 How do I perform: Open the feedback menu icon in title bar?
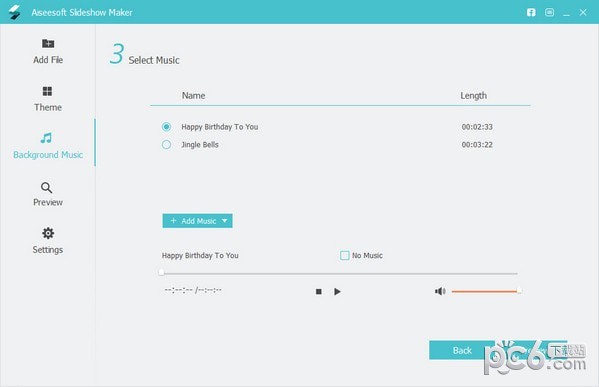(x=549, y=12)
